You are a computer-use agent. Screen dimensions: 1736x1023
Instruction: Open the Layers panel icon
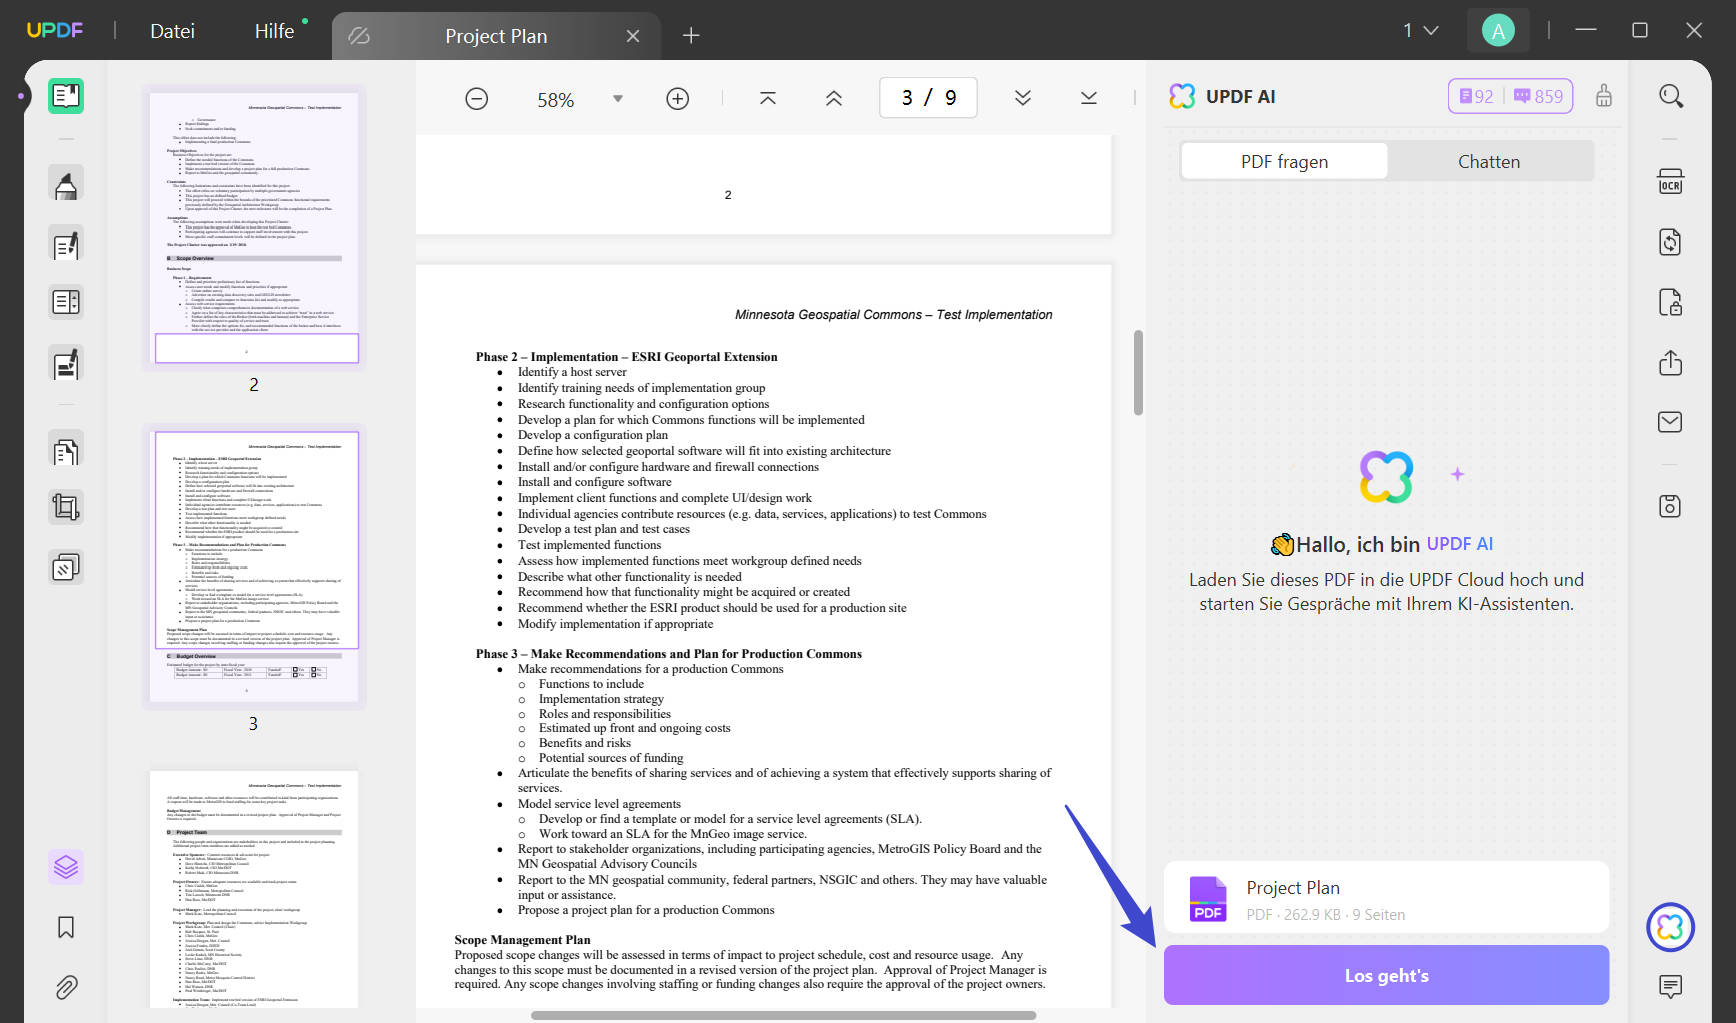pyautogui.click(x=66, y=867)
